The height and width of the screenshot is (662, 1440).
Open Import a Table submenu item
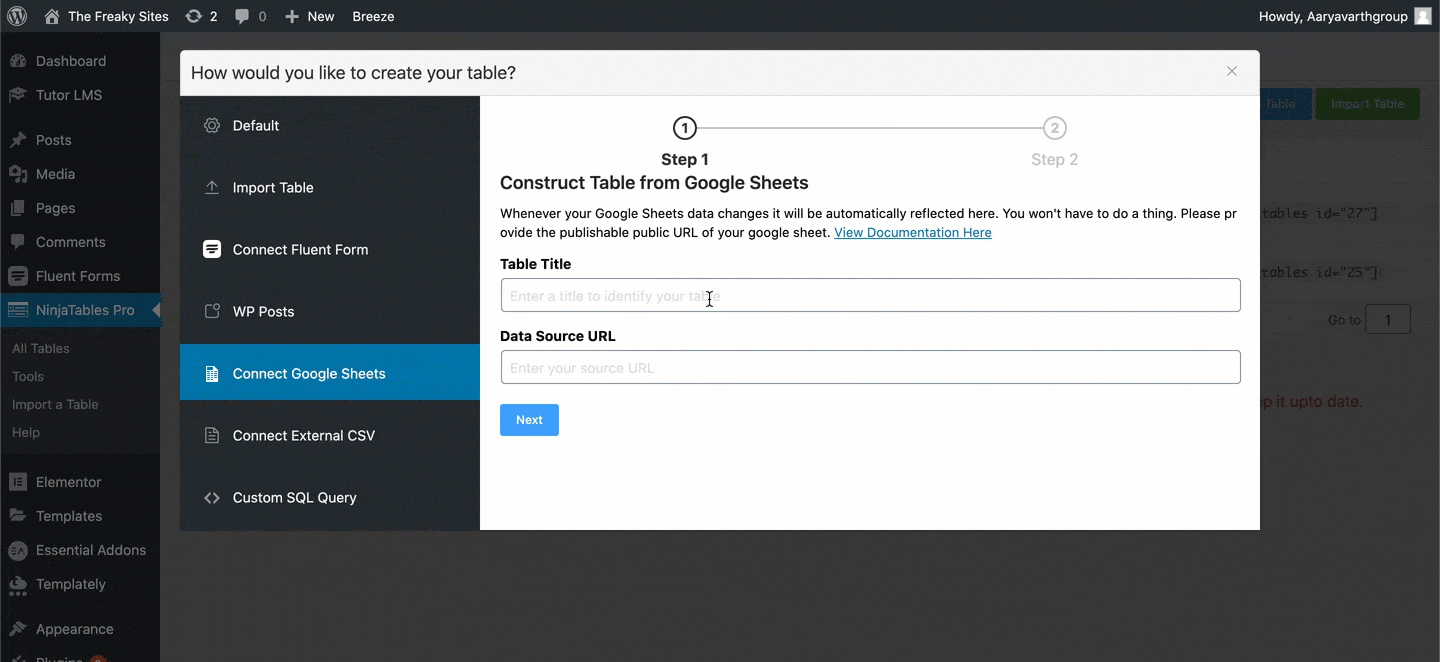coord(55,405)
